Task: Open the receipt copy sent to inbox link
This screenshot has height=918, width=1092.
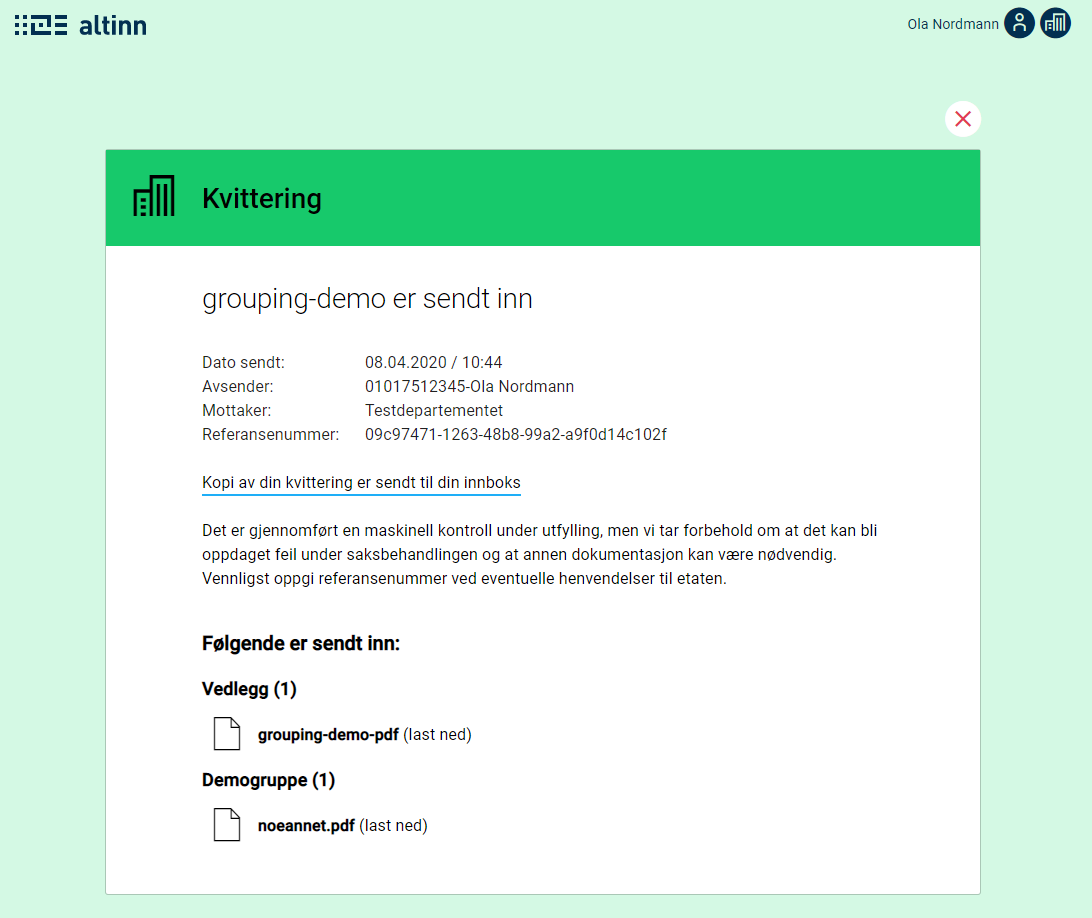Action: pyautogui.click(x=361, y=483)
